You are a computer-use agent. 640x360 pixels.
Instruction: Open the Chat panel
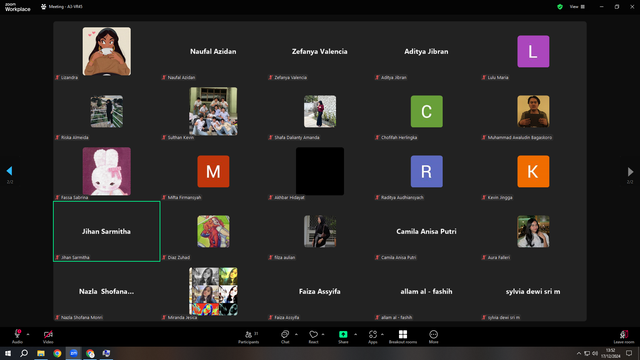coord(285,337)
